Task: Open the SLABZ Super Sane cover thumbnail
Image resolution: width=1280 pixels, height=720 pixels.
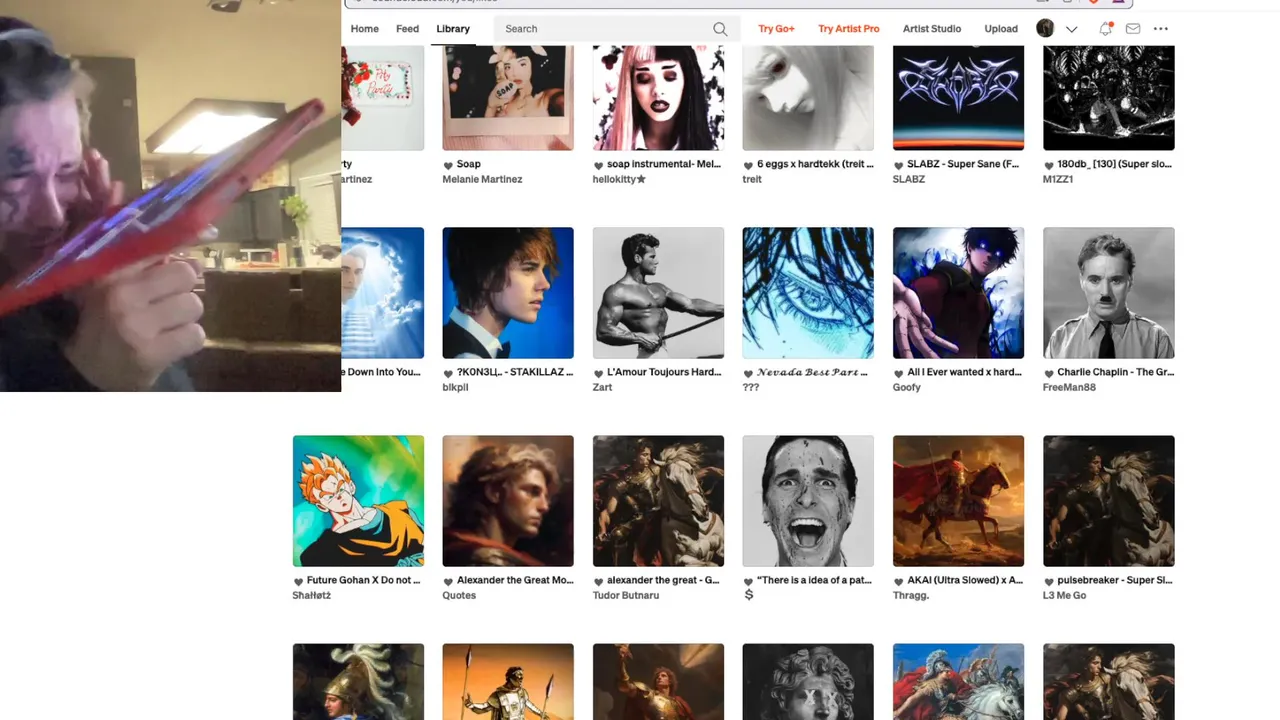Action: pyautogui.click(x=958, y=98)
